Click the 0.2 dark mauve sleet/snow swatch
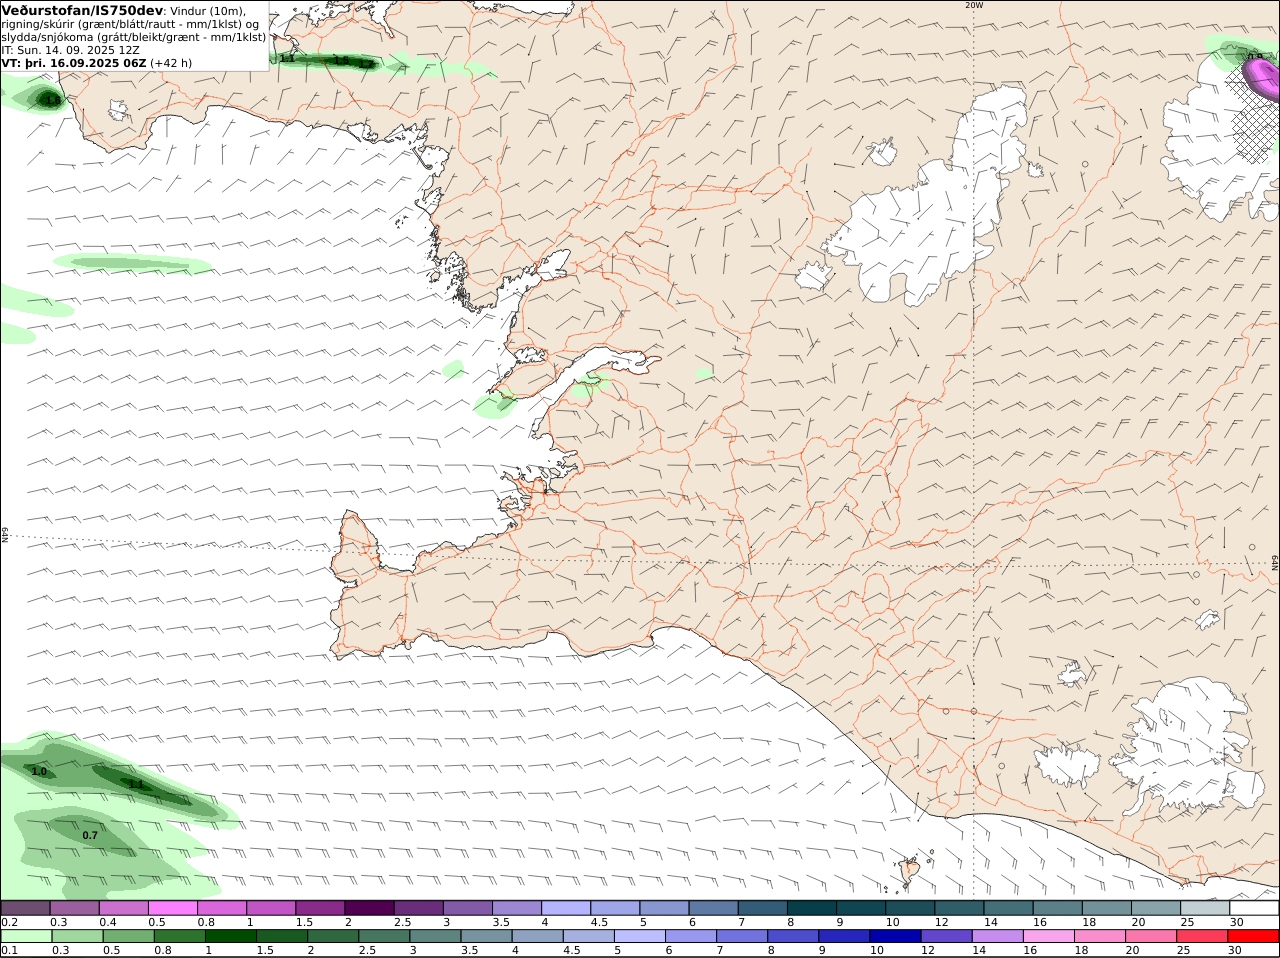1280x958 pixels. (25, 908)
